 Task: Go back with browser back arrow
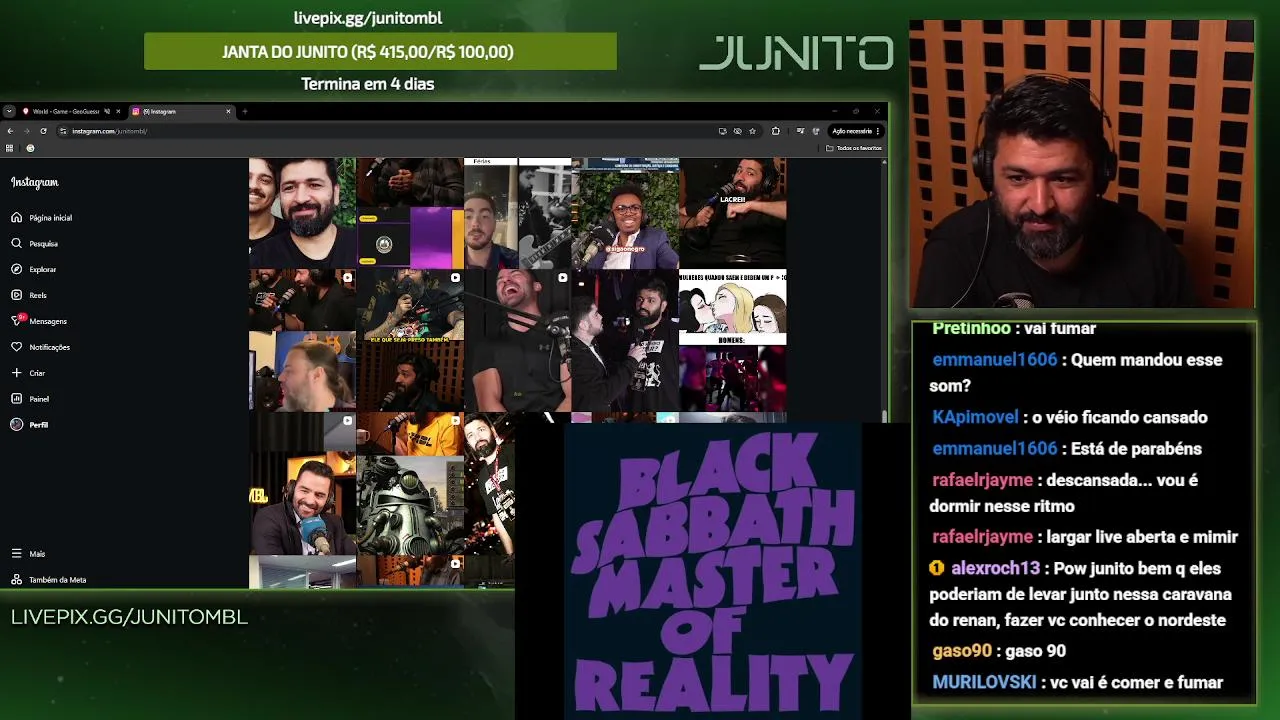pos(10,131)
